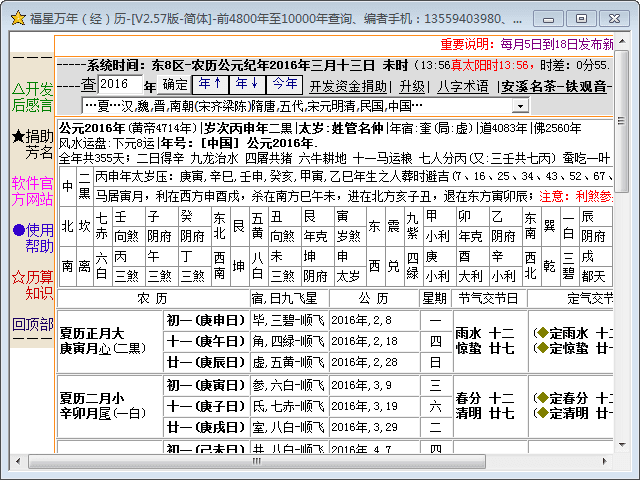Click the 回顶部 back-to-top link
640x480 pixels.
[x=32, y=324]
